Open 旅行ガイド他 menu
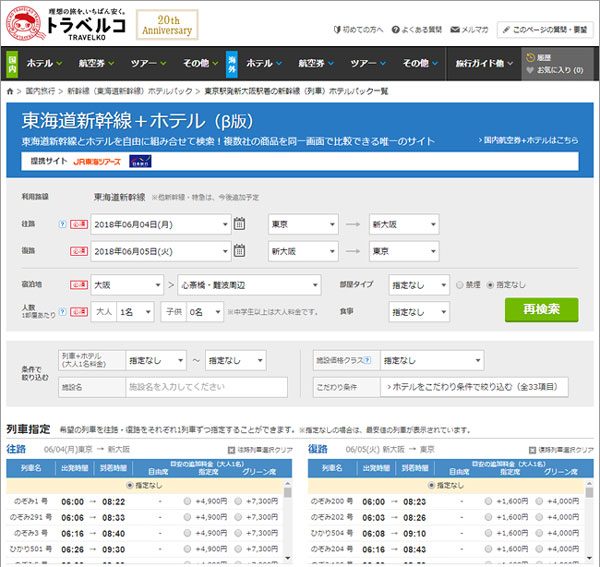600x567 pixels. tap(484, 63)
